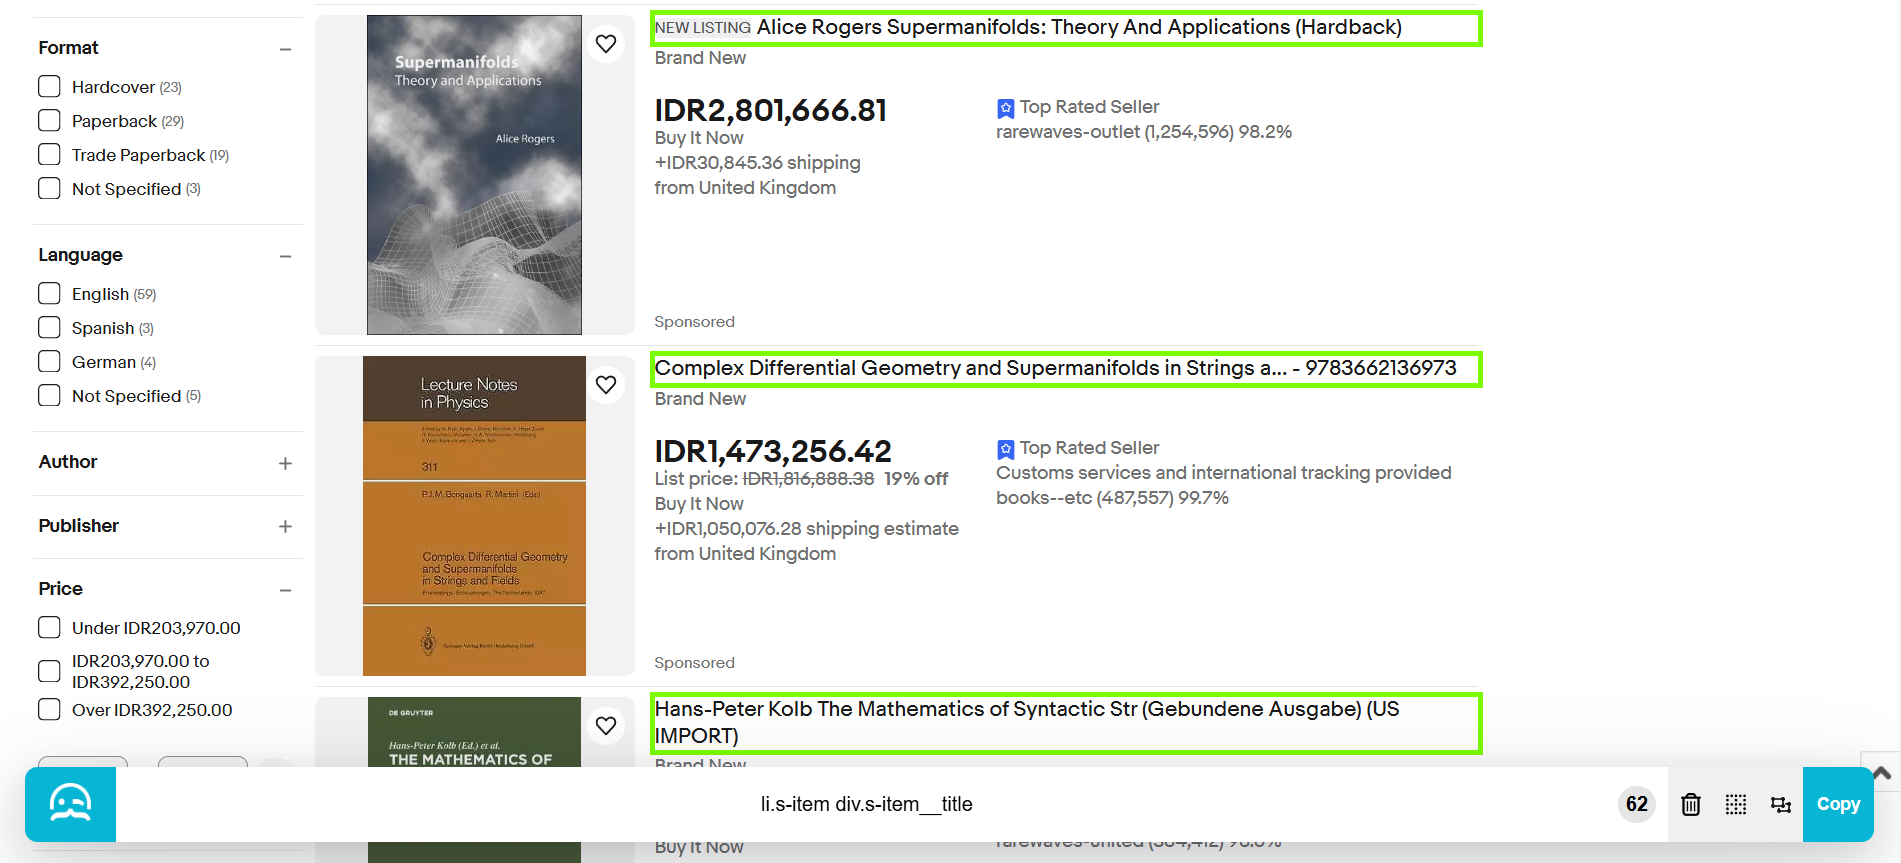The width and height of the screenshot is (1901, 863).
Task: Enable the German language filter
Action: click(x=49, y=362)
